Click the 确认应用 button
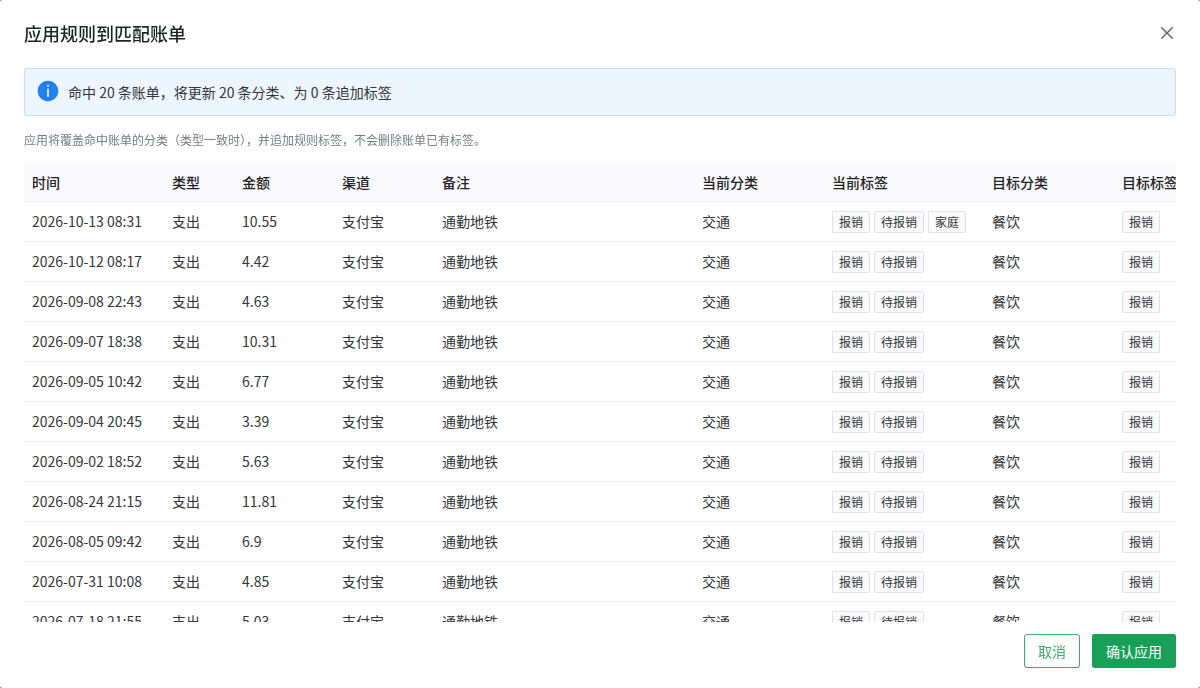This screenshot has width=1200, height=688. point(1133,651)
